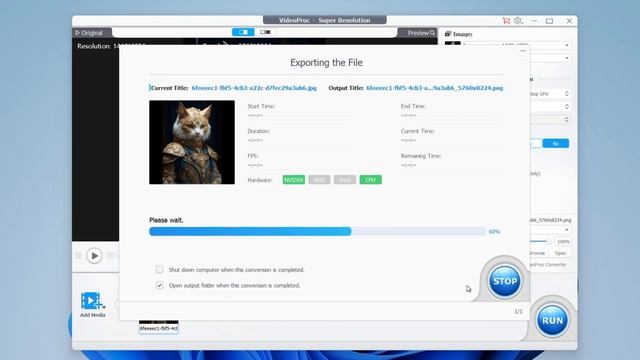Switch to the Original tab
The image size is (640, 360).
(x=89, y=33)
